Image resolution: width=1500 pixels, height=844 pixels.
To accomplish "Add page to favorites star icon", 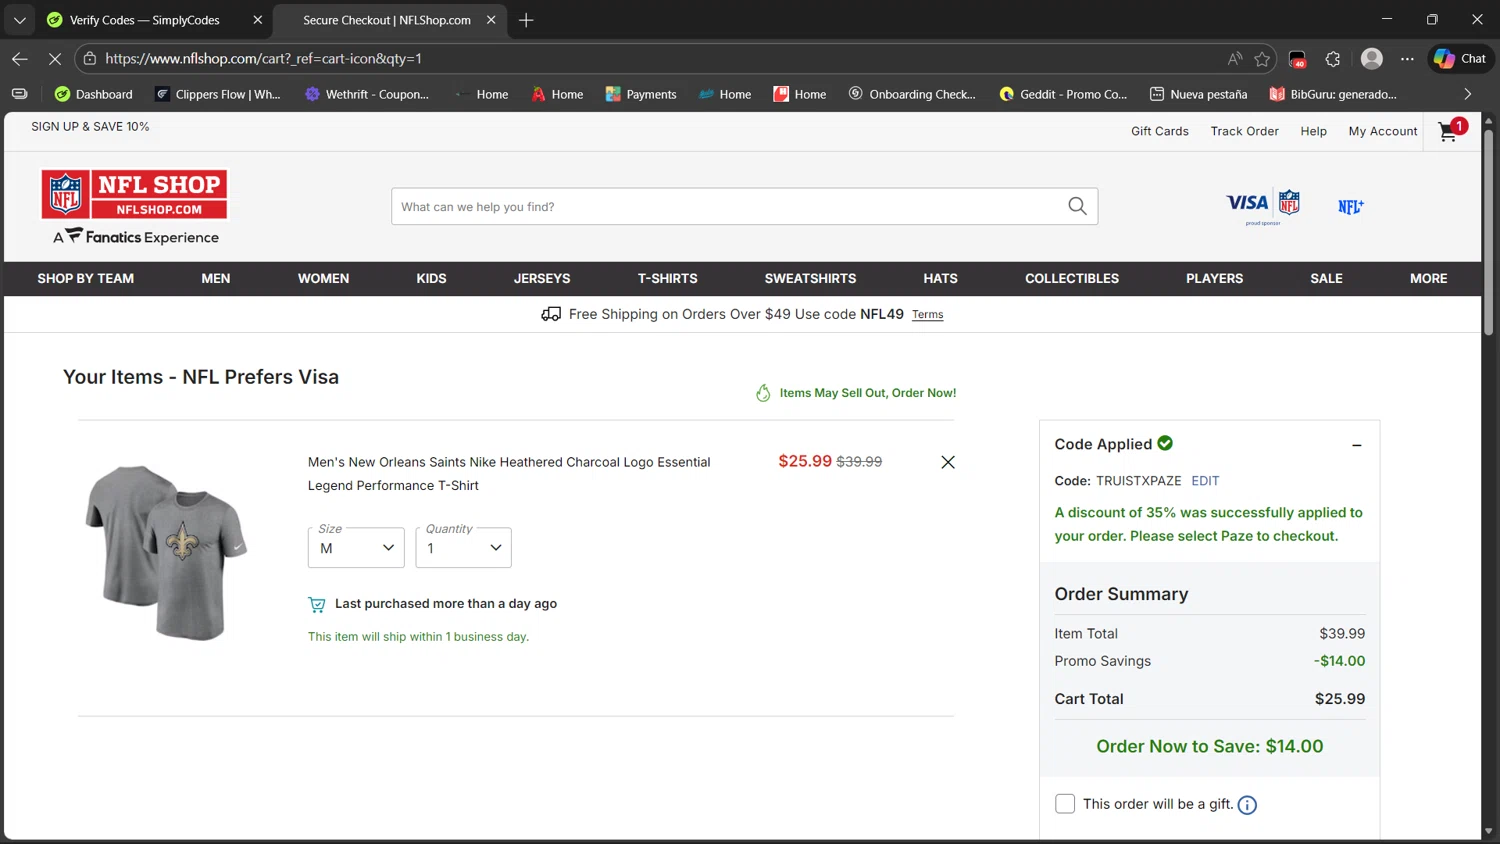I will (x=1262, y=59).
